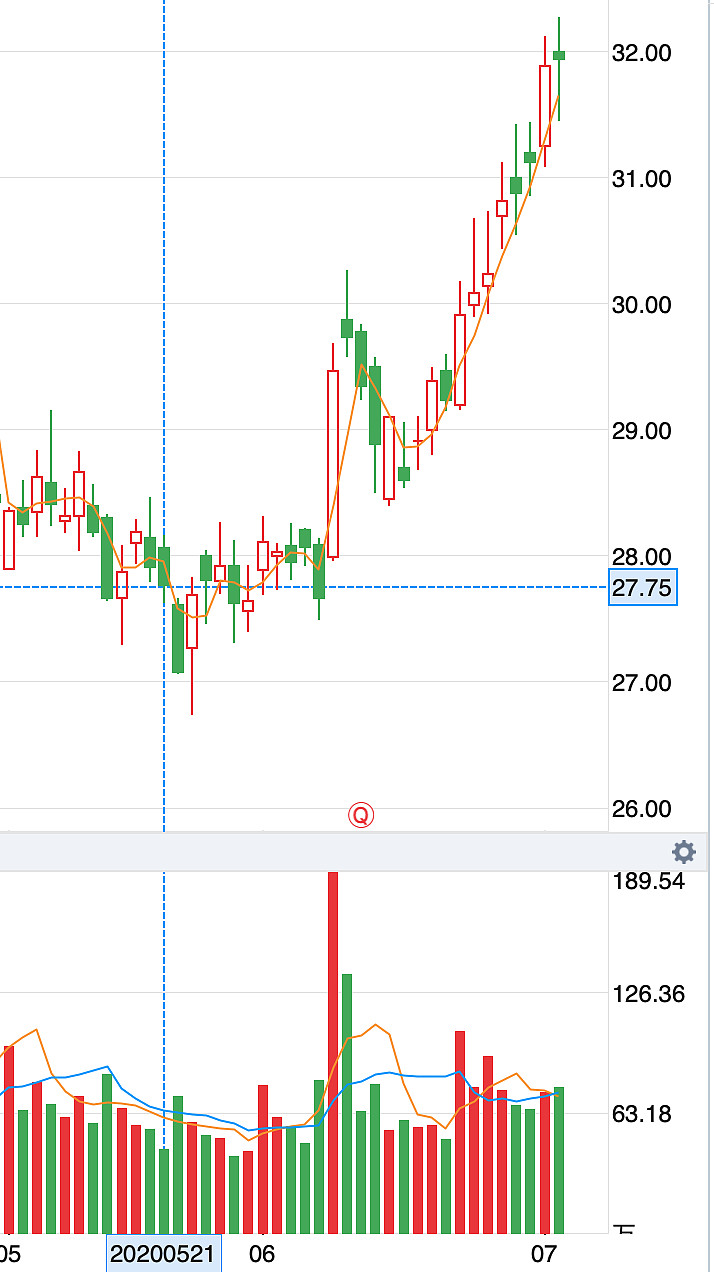The image size is (714, 1272).
Task: Click the 20200521 crosshair date label
Action: pyautogui.click(x=163, y=1253)
